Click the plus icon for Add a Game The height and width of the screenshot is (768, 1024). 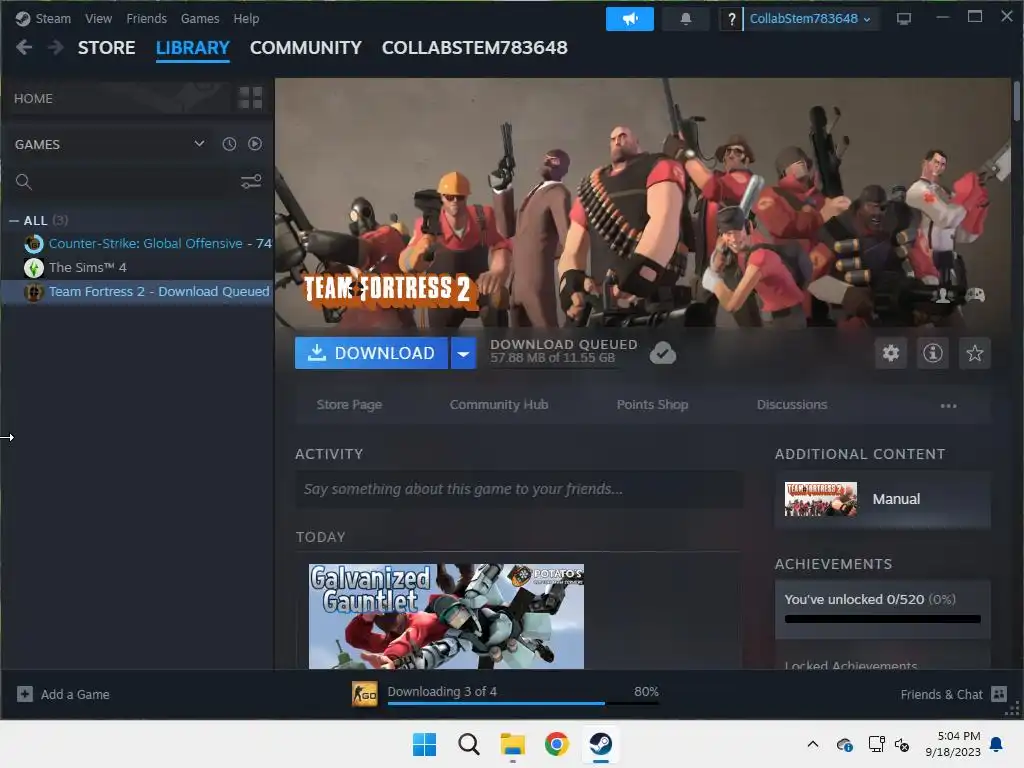click(x=25, y=694)
